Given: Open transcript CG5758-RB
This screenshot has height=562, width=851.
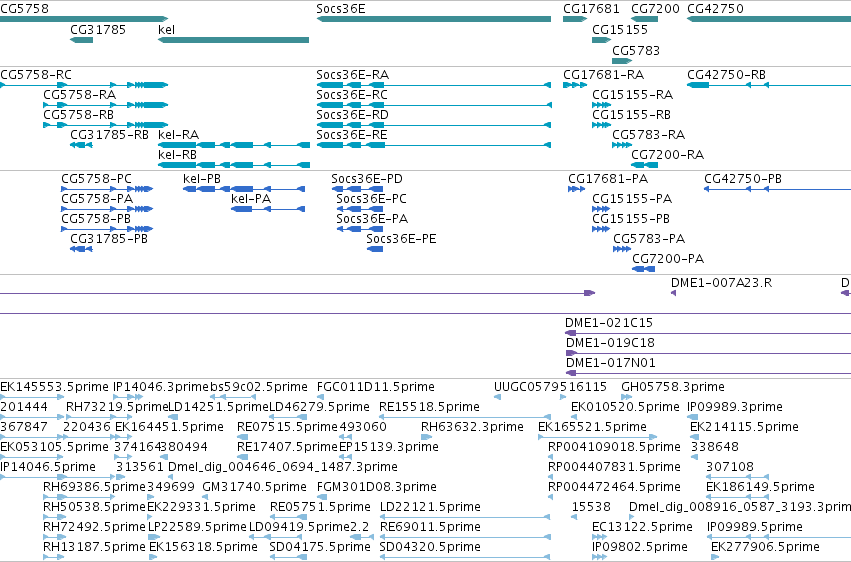Looking at the screenshot, I should [106, 125].
